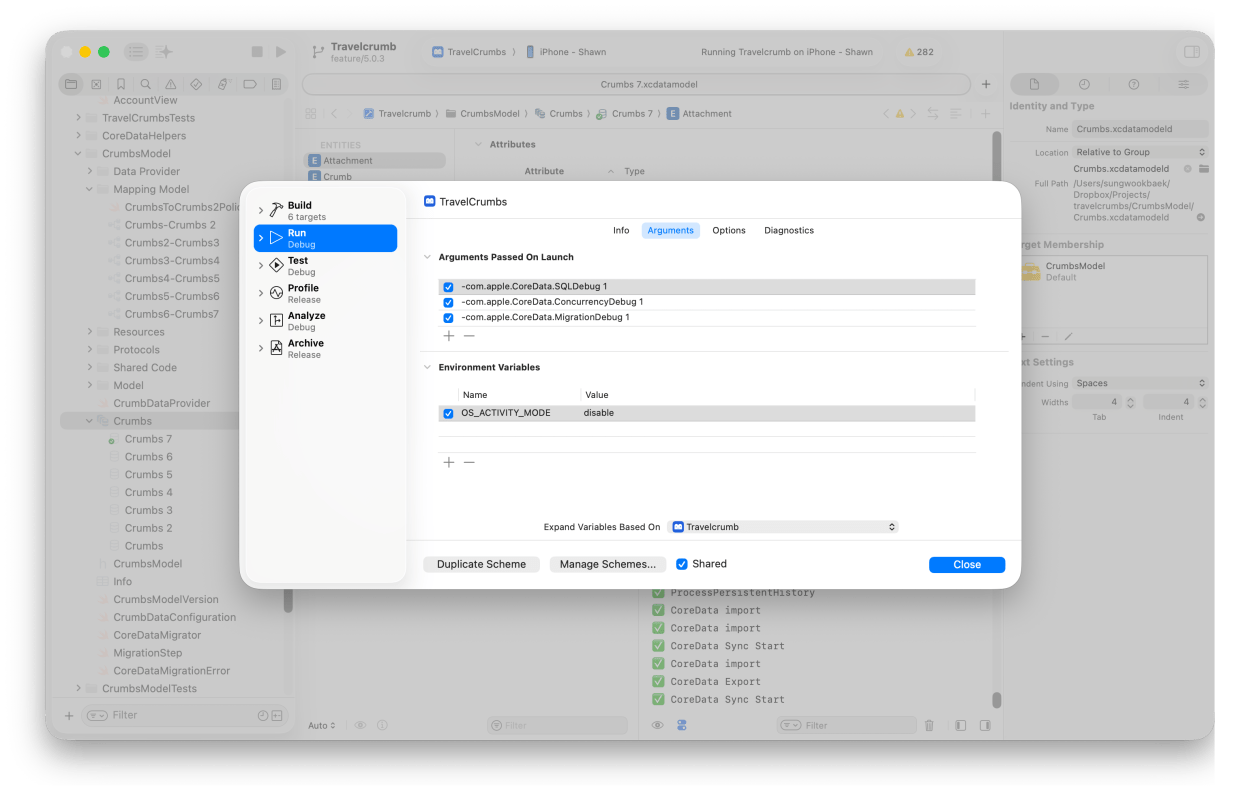Click the Duplicate Scheme button
This screenshot has width=1260, height=800.
click(x=481, y=565)
